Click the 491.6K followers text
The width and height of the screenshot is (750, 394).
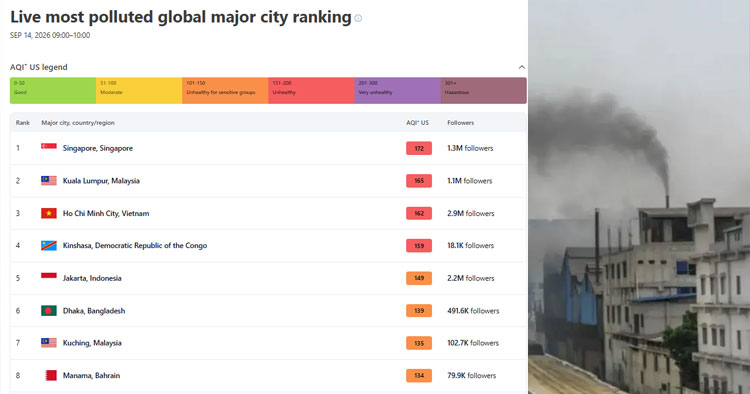(473, 311)
